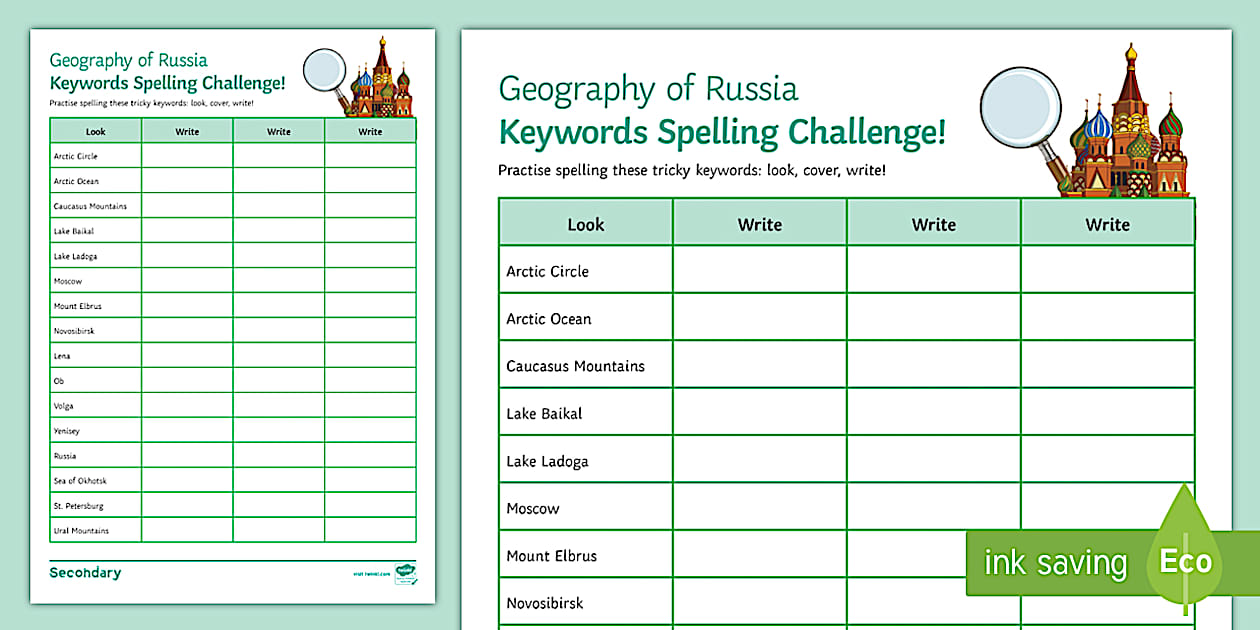
Task: Click the magnifying glass on the small thumbnail page
Action: [325, 70]
